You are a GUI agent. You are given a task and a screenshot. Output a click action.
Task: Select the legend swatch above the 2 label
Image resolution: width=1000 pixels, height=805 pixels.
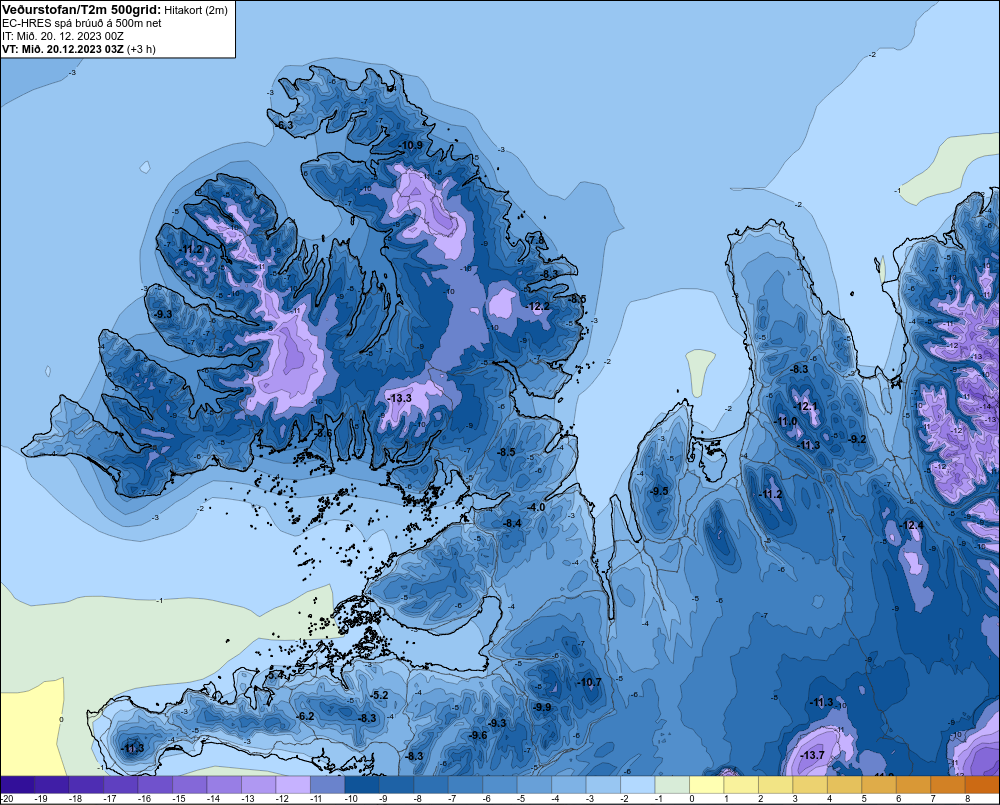tap(775, 785)
